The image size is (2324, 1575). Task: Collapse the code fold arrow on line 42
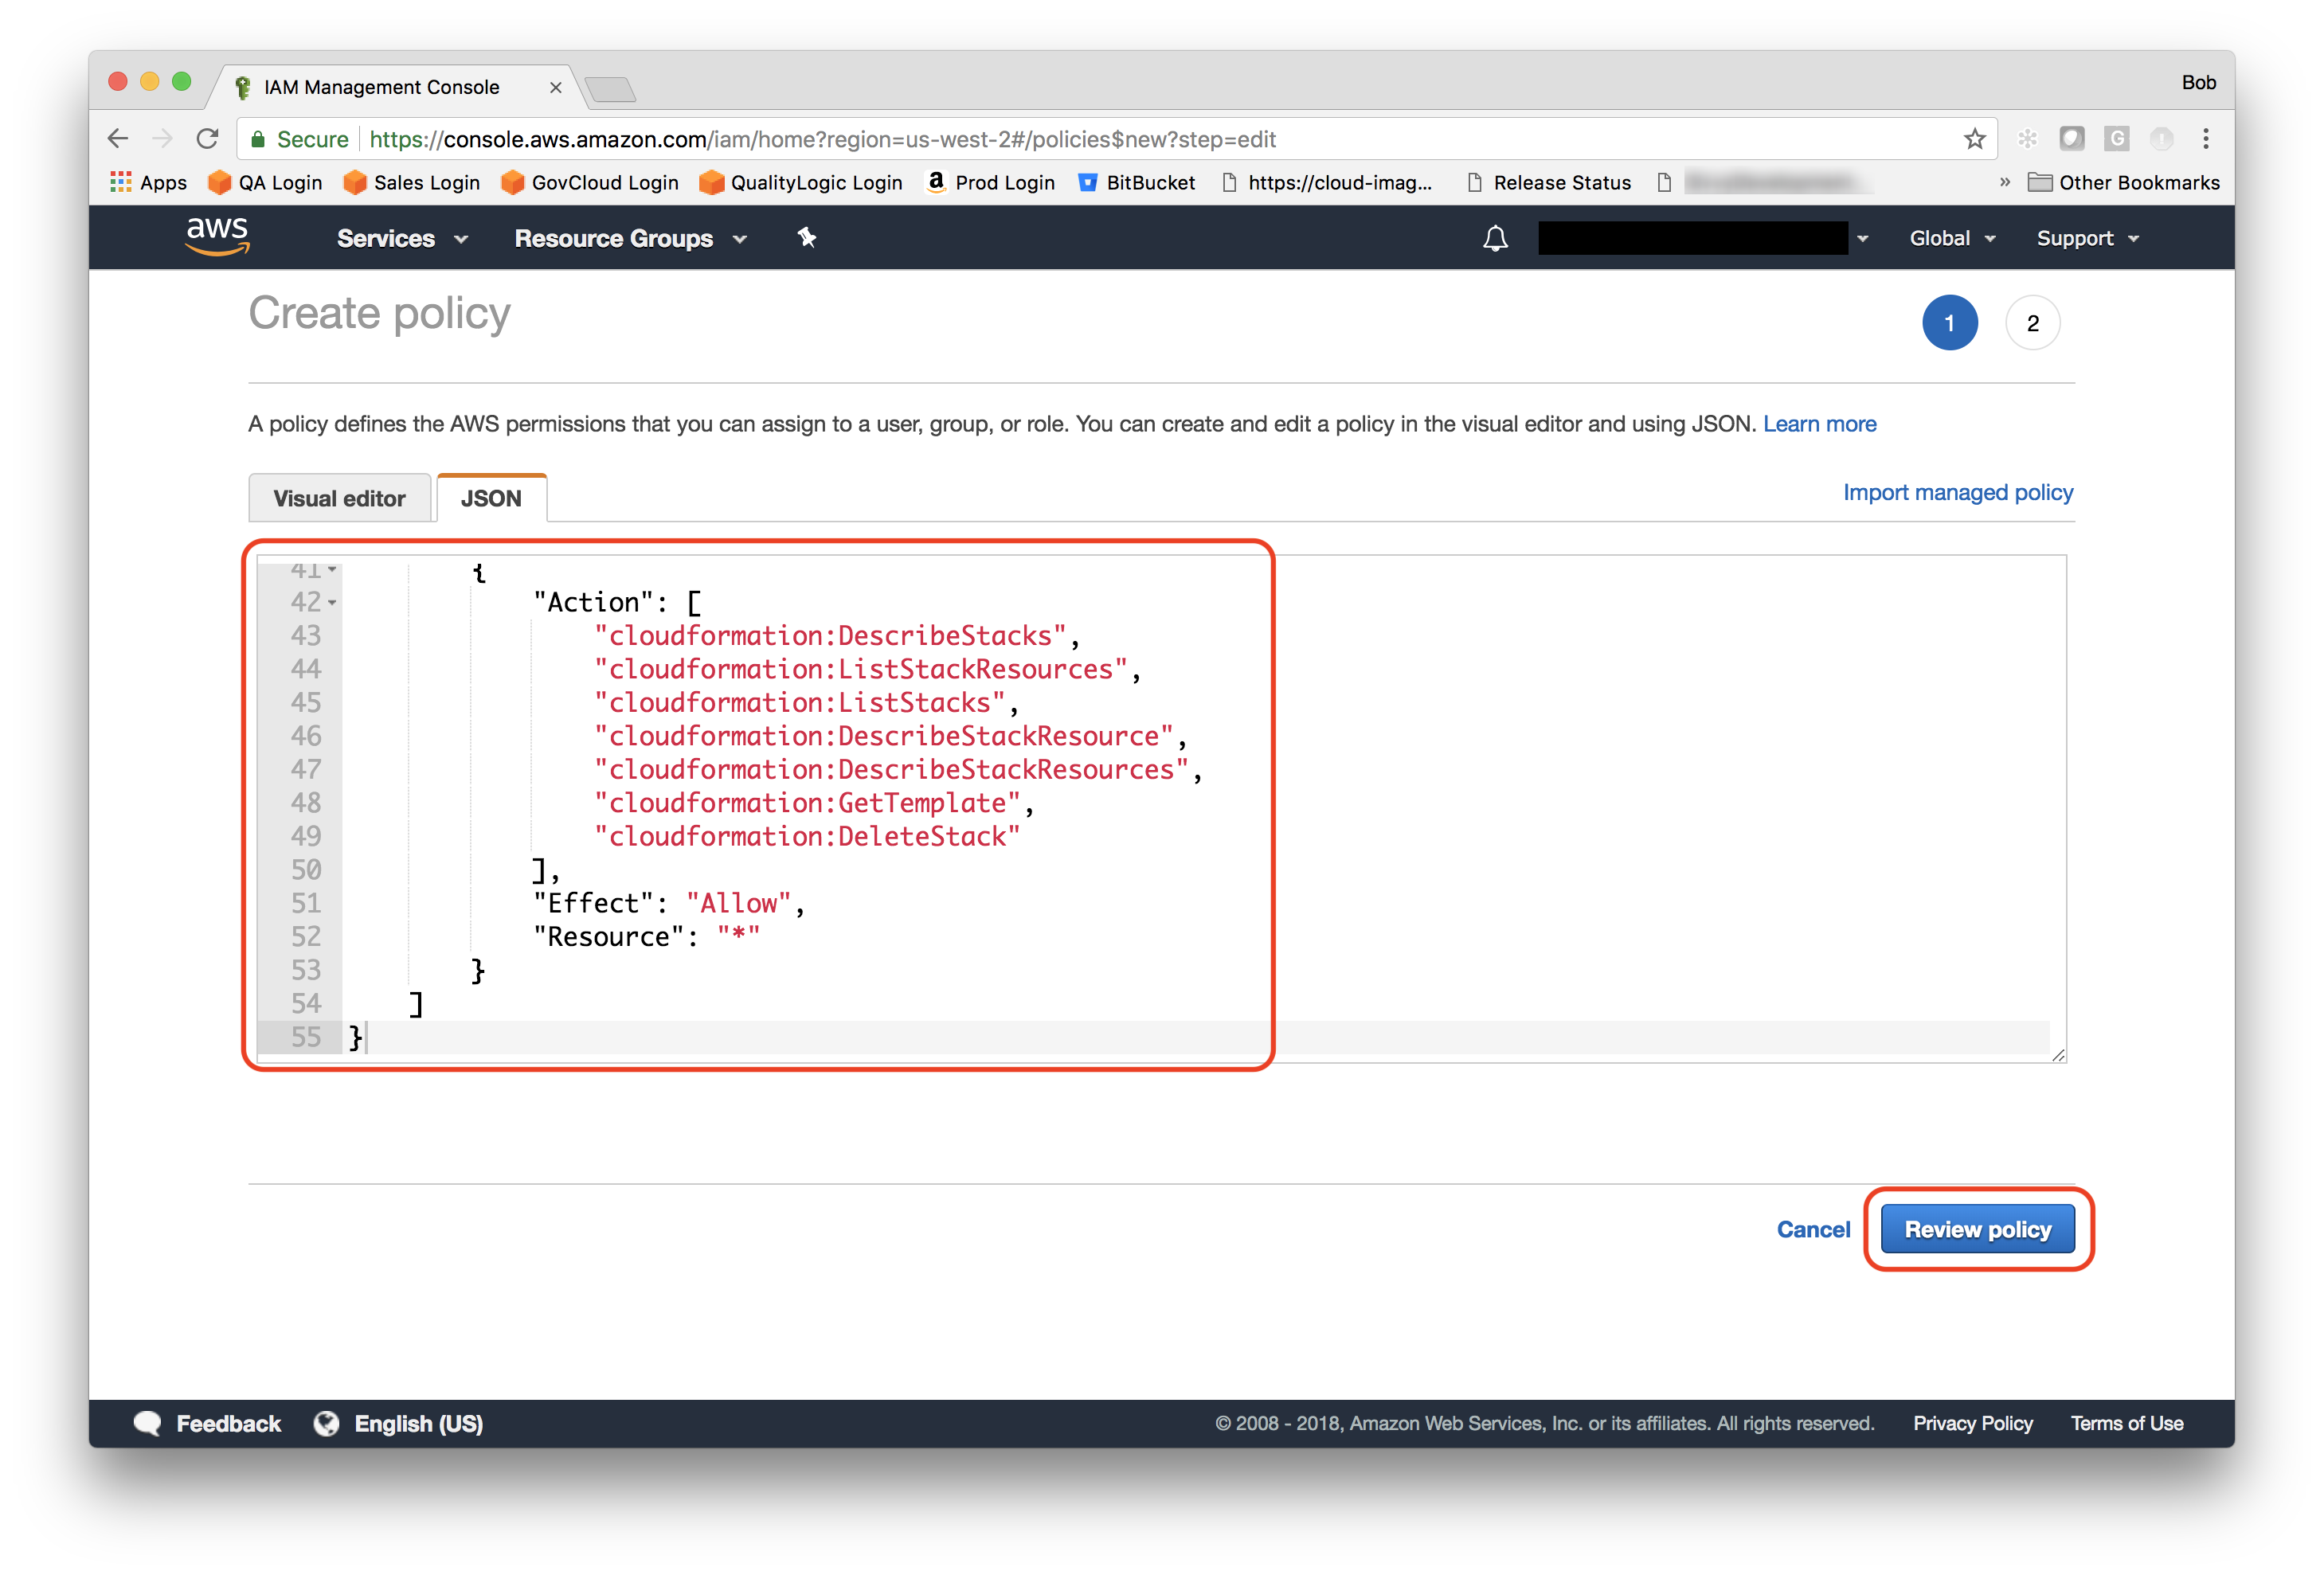pyautogui.click(x=332, y=603)
